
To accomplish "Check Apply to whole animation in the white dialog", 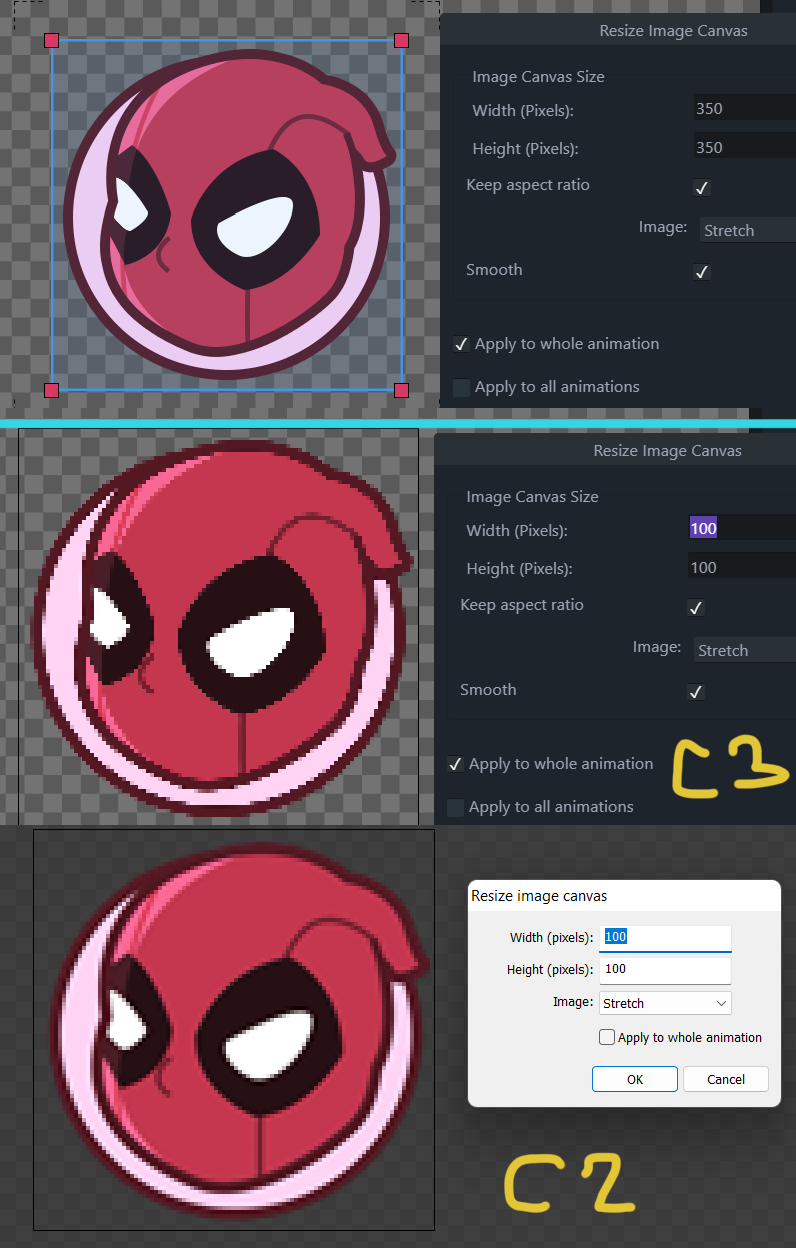I will pos(606,1037).
